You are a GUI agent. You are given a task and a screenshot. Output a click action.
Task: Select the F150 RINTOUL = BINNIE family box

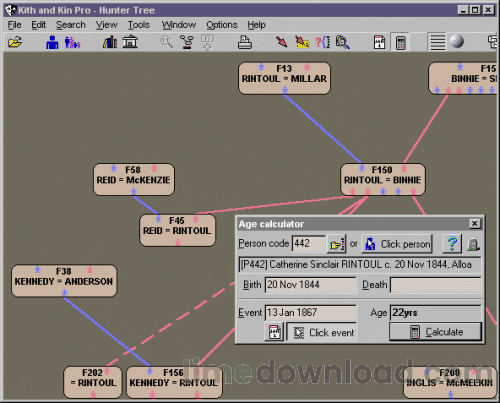(383, 179)
